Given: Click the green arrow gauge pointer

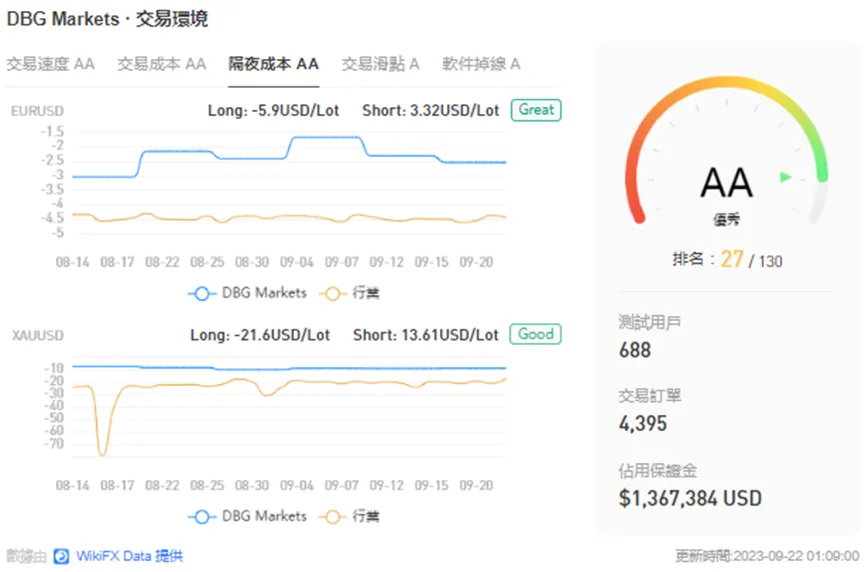Looking at the screenshot, I should coord(786,177).
